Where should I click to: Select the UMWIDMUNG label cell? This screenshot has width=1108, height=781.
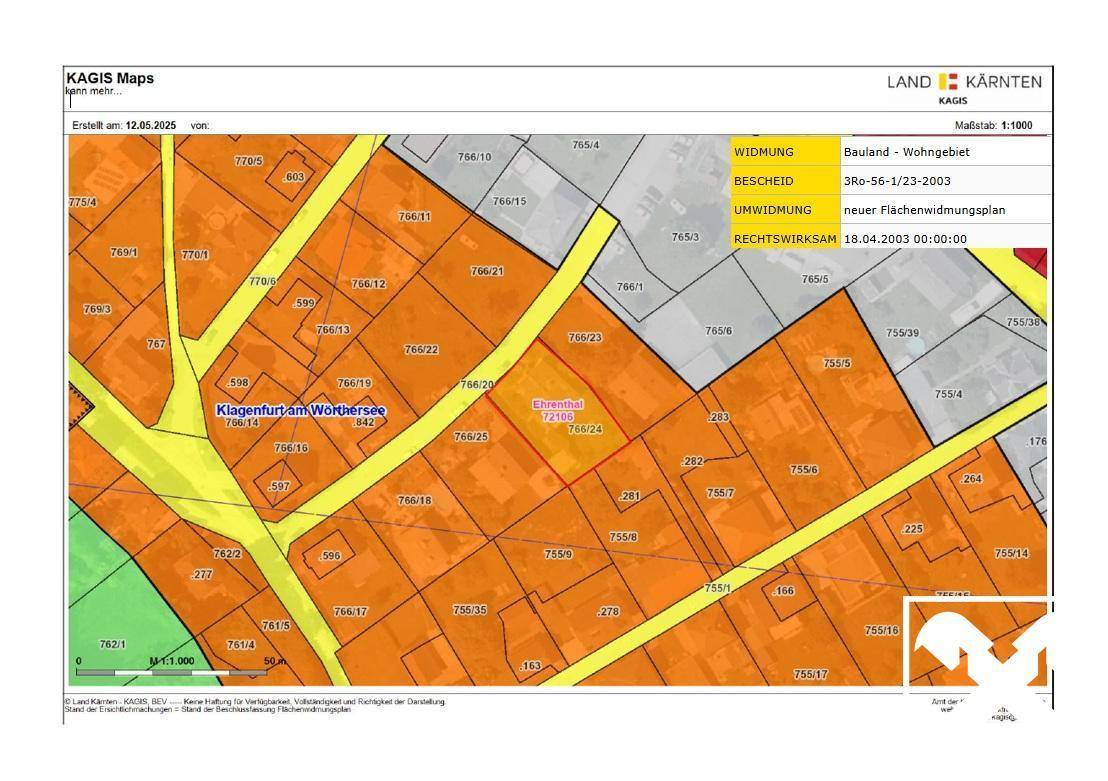click(x=786, y=210)
